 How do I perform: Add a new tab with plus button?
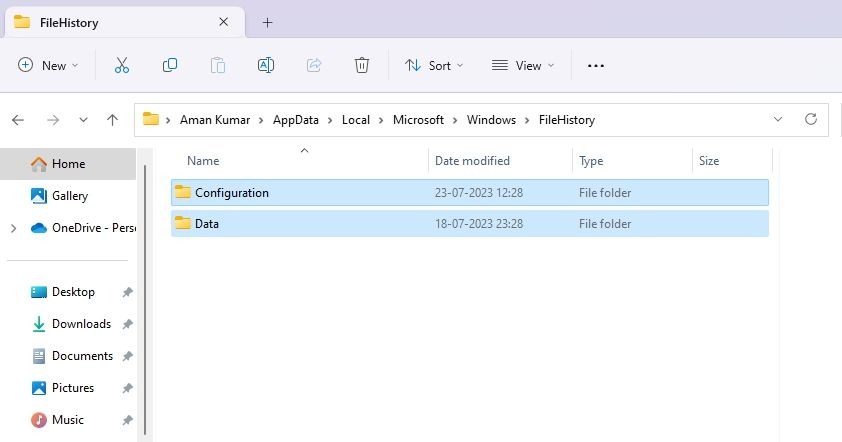267,23
